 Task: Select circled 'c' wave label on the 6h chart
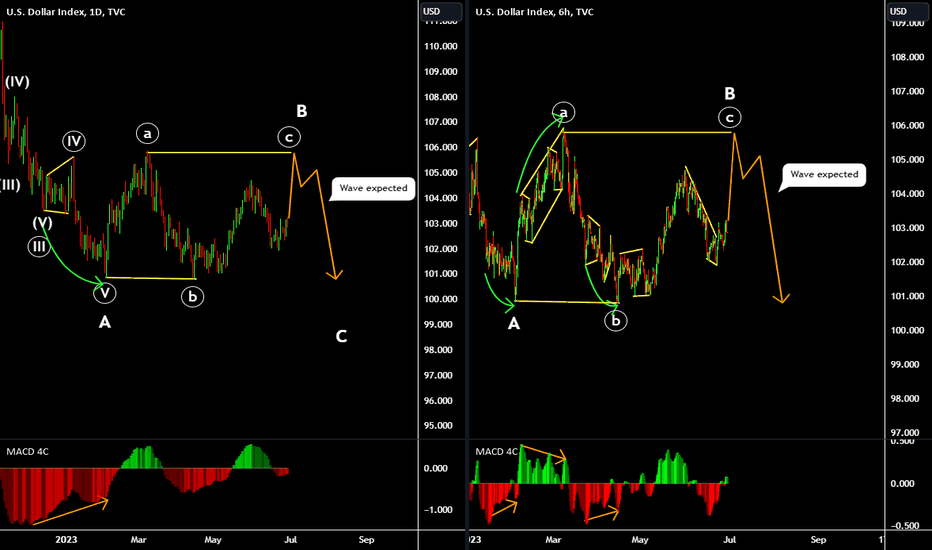(729, 117)
